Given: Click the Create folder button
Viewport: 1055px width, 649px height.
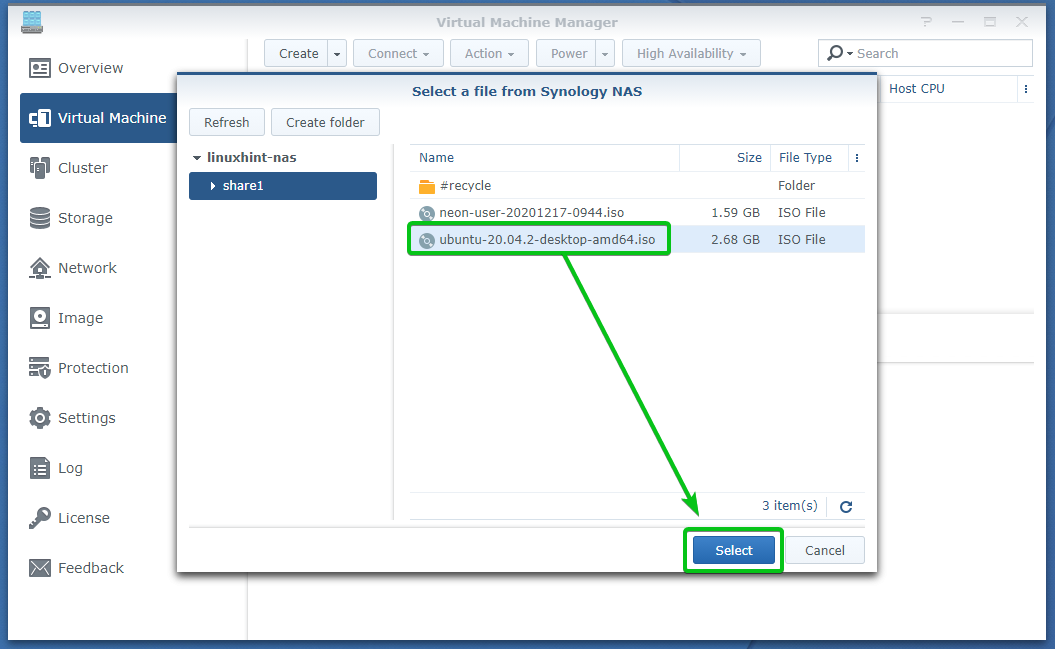Looking at the screenshot, I should point(325,122).
